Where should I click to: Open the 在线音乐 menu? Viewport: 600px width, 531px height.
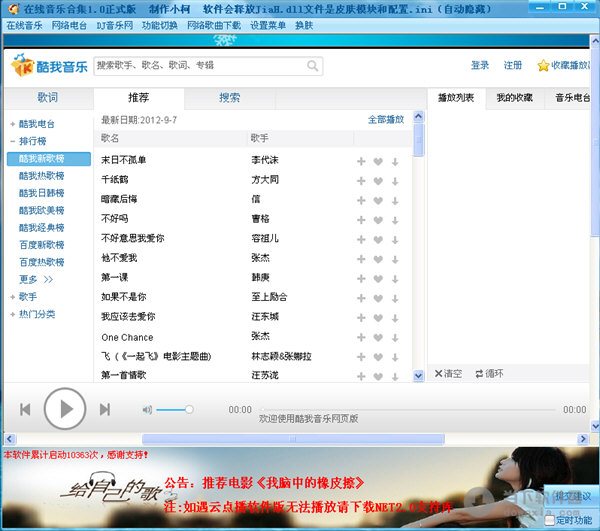pos(24,26)
